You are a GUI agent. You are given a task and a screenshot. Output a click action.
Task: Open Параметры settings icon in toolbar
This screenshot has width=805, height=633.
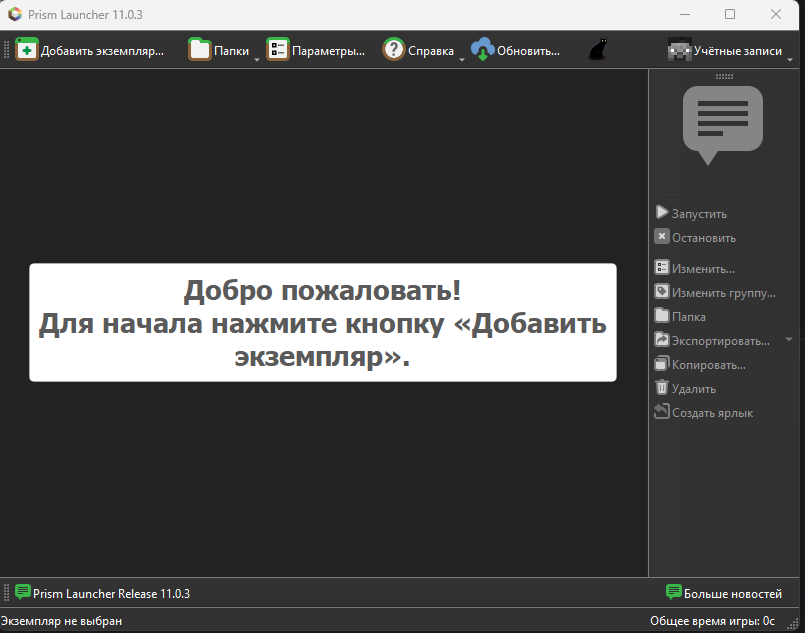[x=278, y=50]
